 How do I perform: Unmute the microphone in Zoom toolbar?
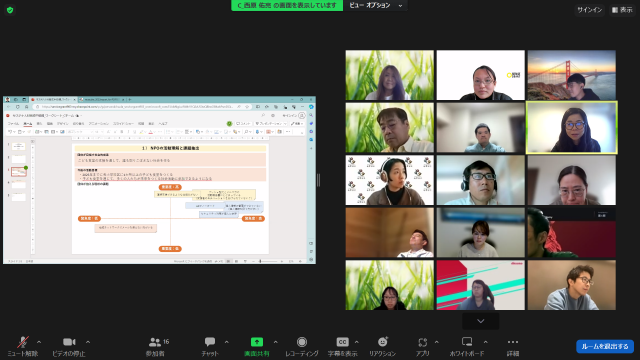(x=22, y=342)
